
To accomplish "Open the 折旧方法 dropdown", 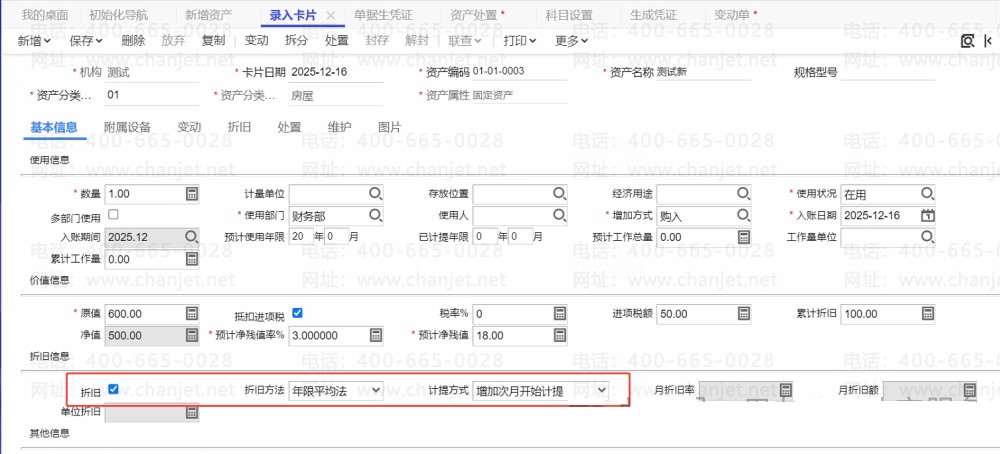I will pyautogui.click(x=336, y=390).
